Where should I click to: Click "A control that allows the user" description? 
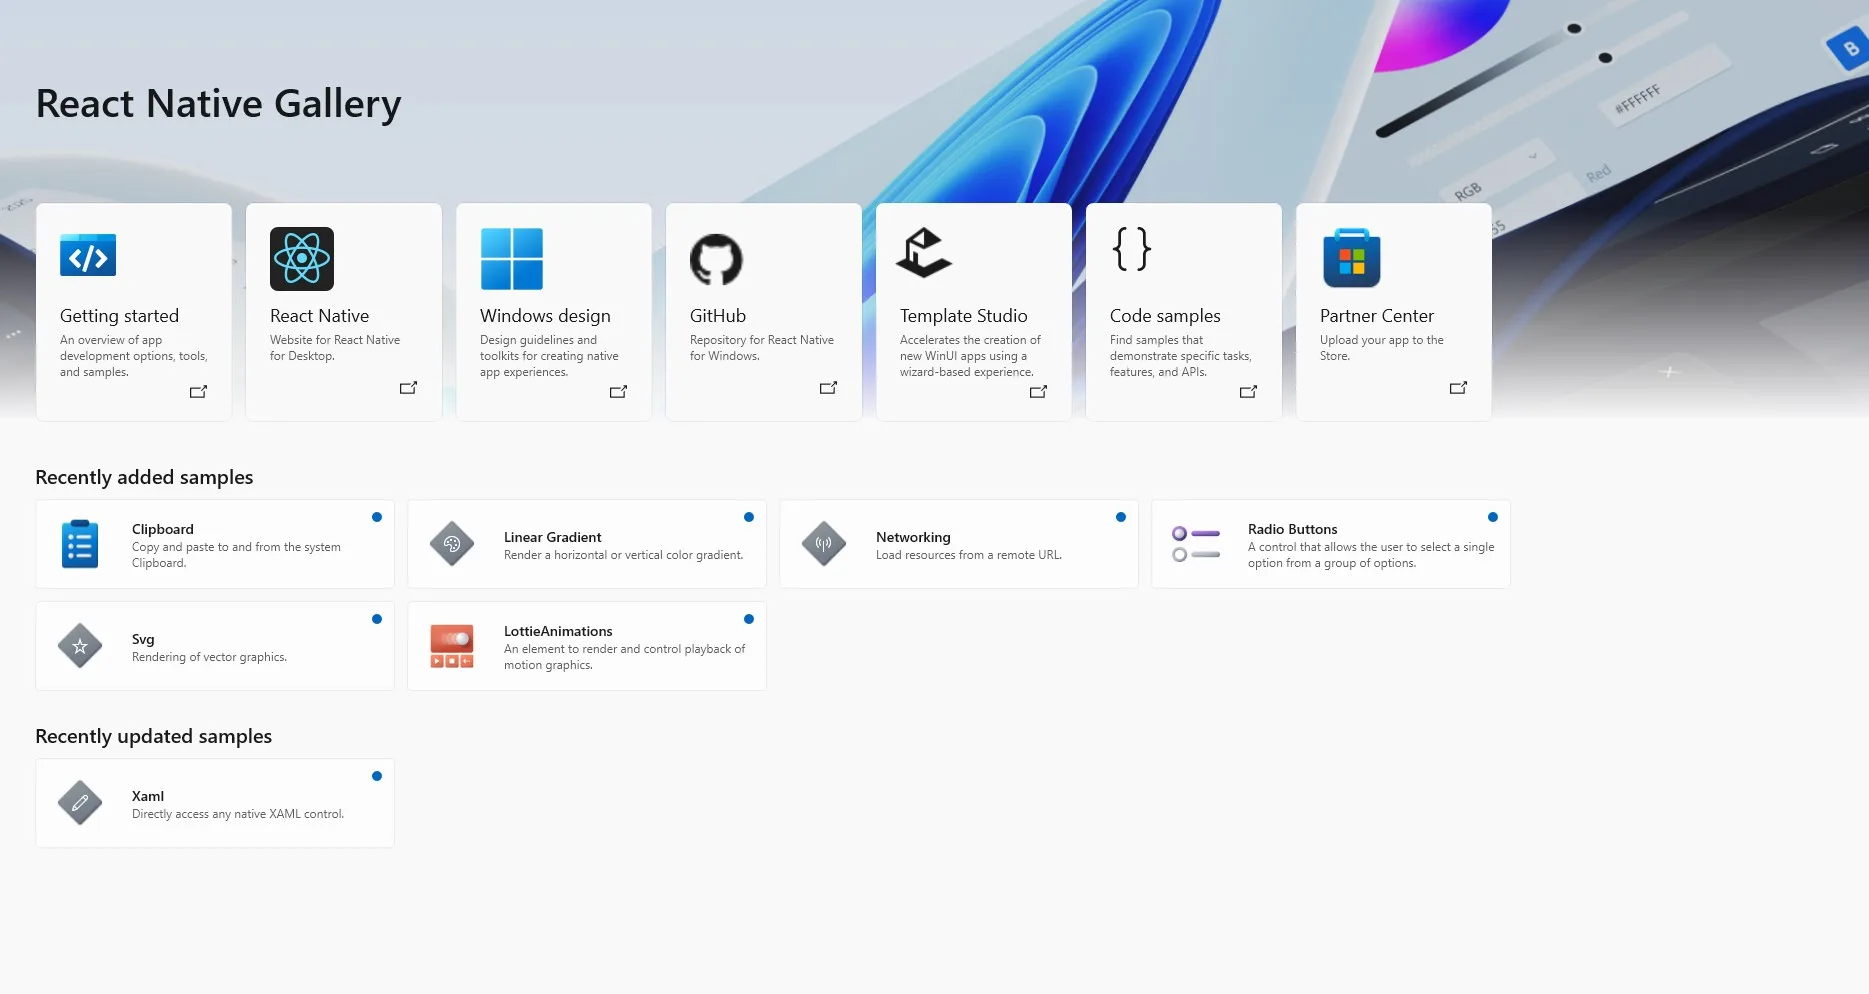1371,555
